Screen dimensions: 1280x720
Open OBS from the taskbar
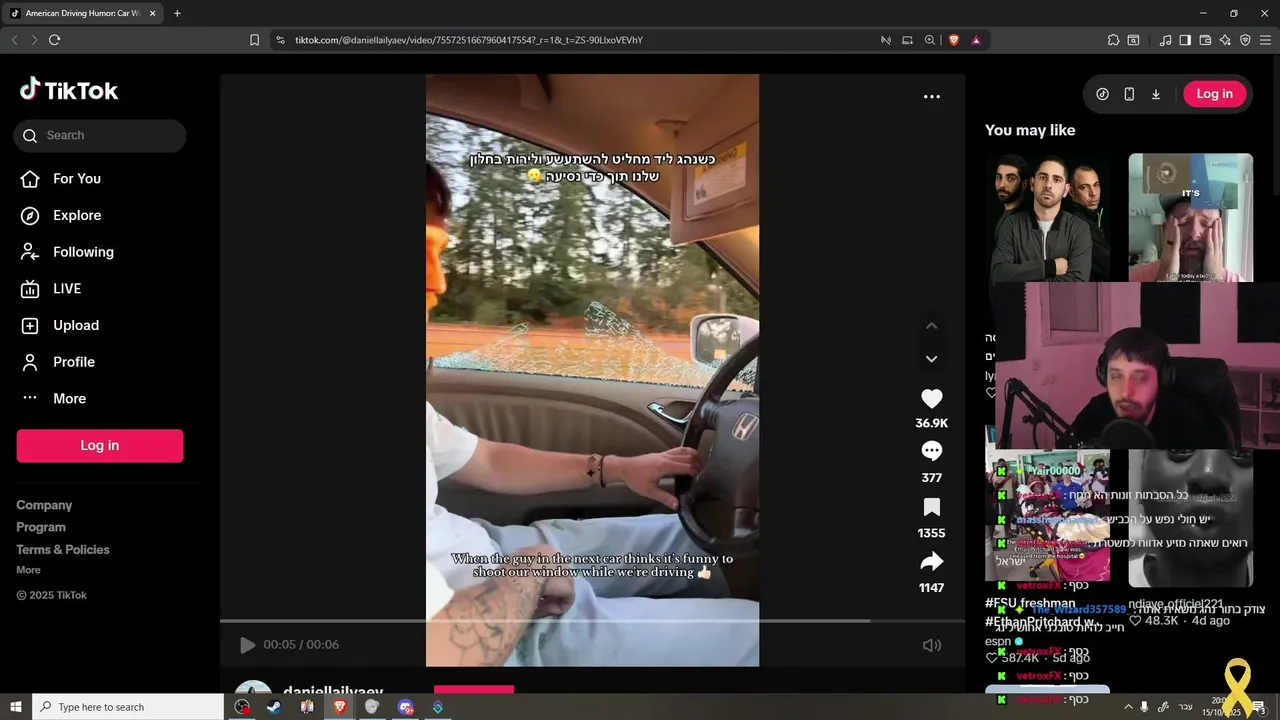coord(242,707)
